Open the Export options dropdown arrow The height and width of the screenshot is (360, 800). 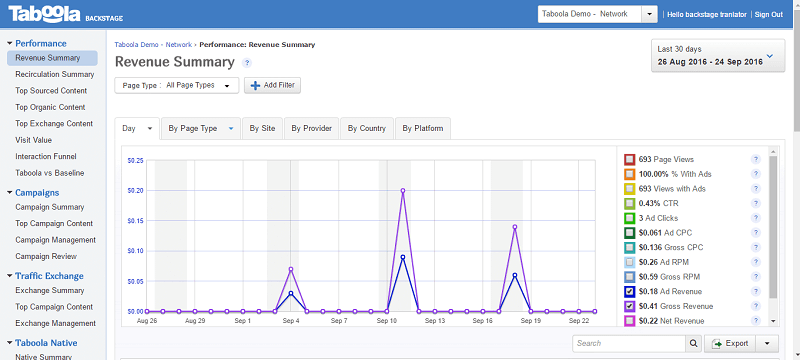point(767,344)
